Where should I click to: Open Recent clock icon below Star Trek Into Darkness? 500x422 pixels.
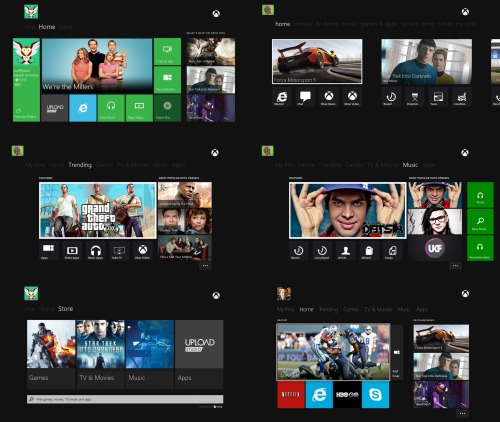click(391, 97)
